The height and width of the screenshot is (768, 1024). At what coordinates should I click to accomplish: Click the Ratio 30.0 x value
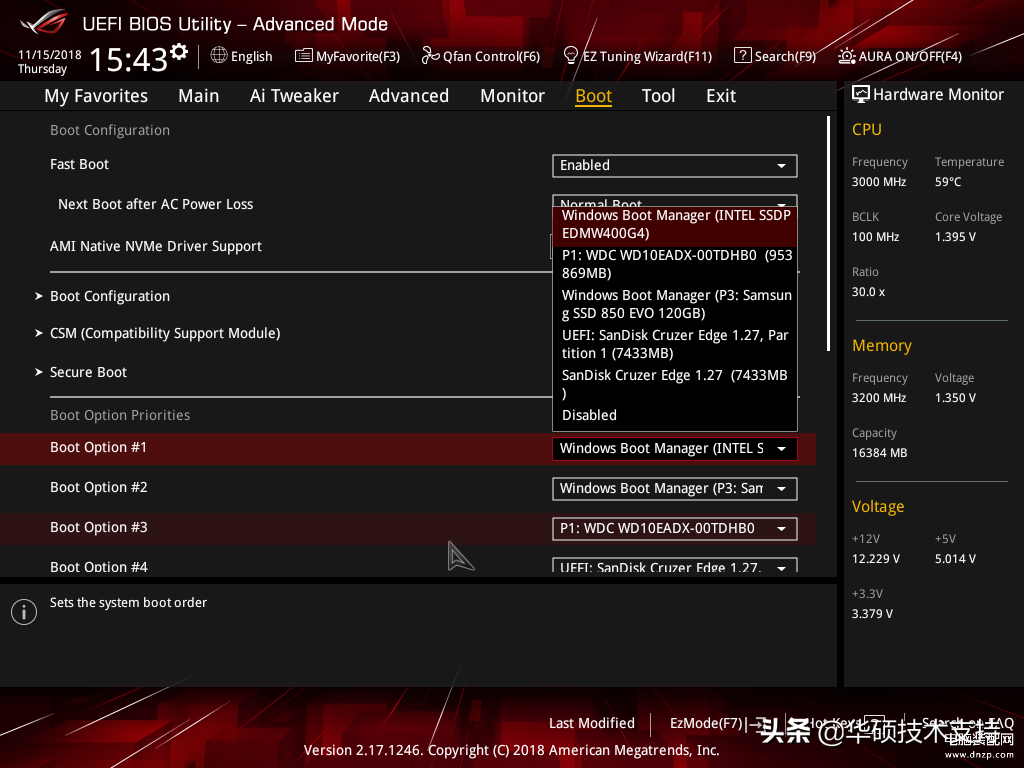point(869,292)
